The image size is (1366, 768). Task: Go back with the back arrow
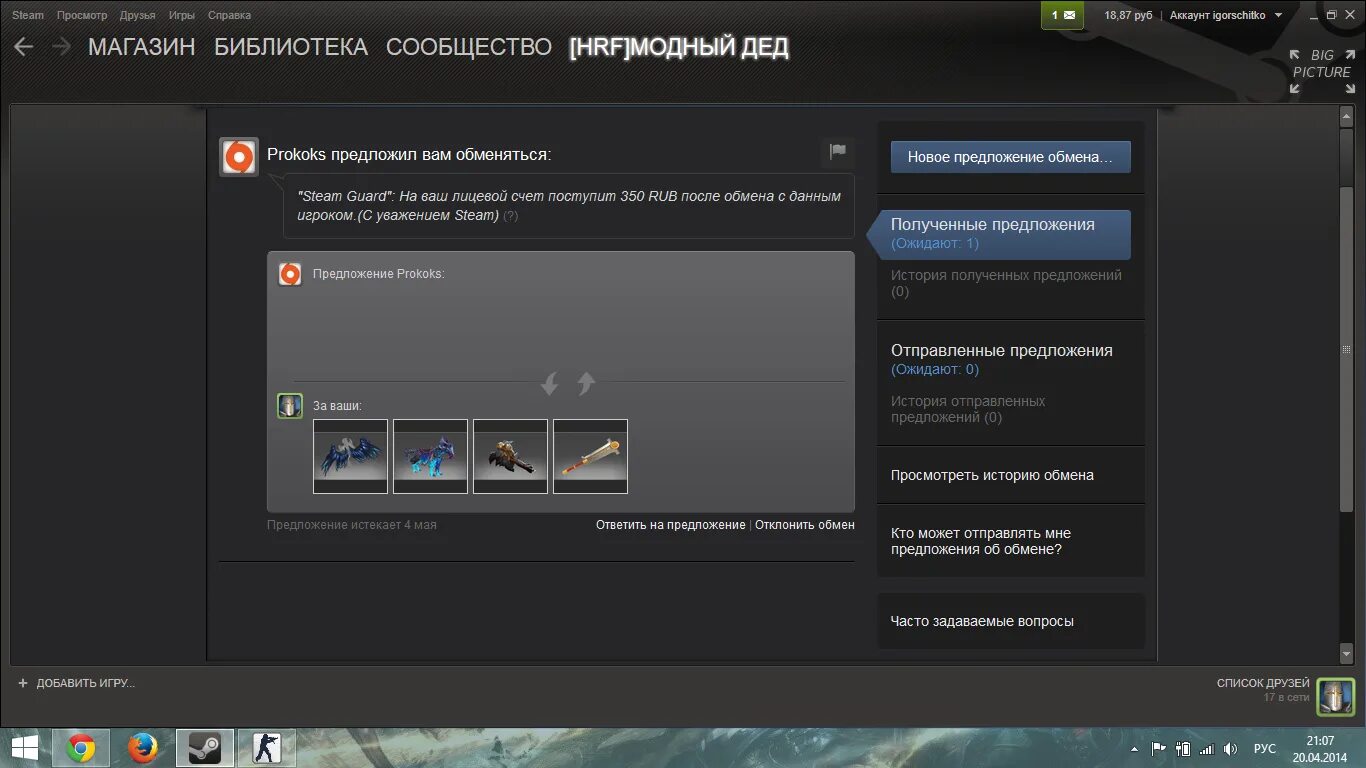click(x=23, y=47)
